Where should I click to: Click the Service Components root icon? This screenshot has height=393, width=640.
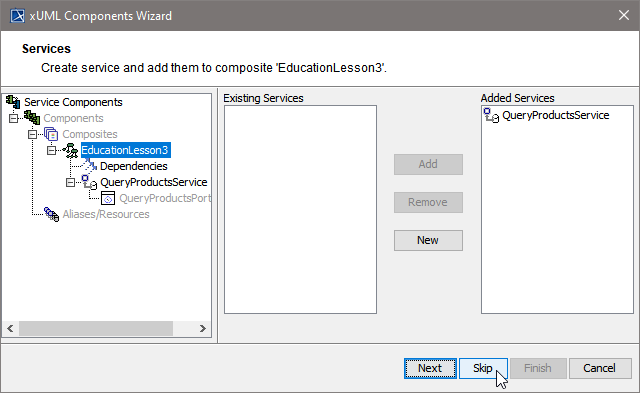tap(13, 102)
